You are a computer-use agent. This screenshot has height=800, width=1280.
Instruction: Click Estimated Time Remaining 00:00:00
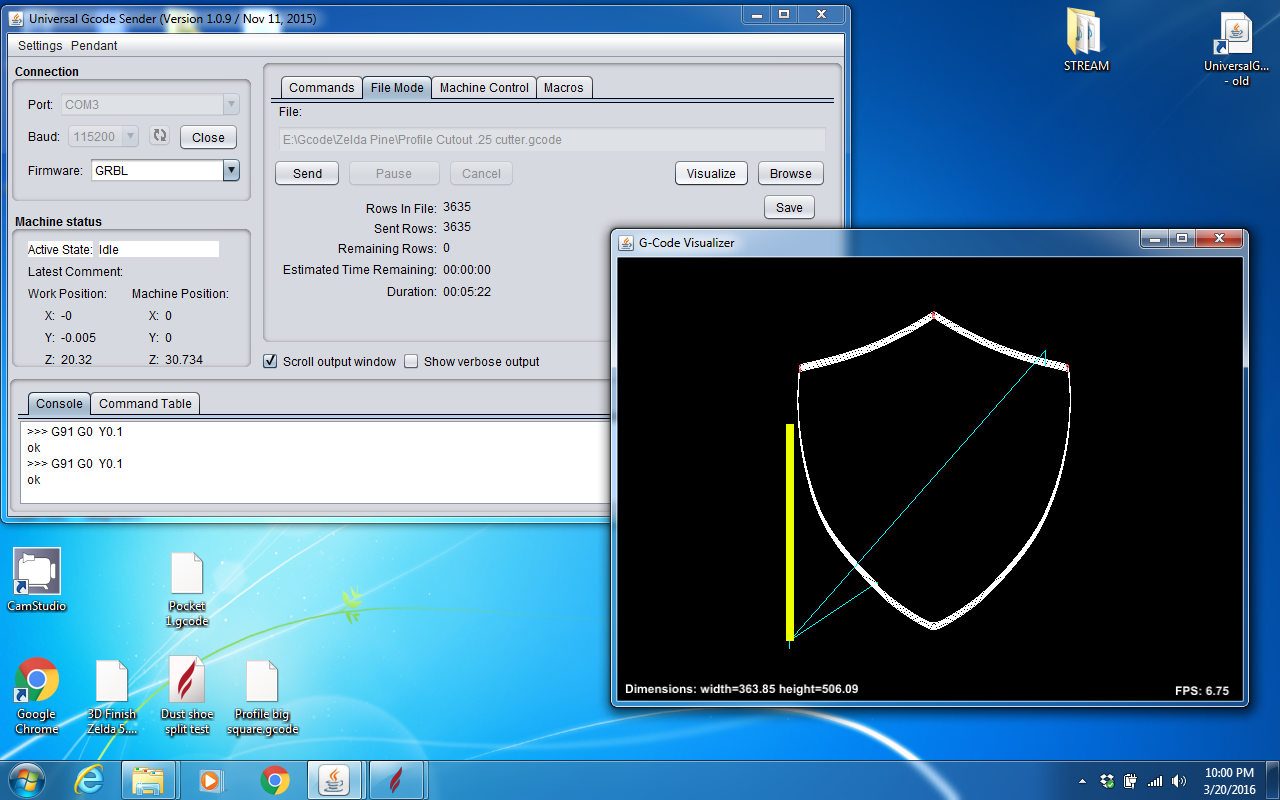click(467, 270)
